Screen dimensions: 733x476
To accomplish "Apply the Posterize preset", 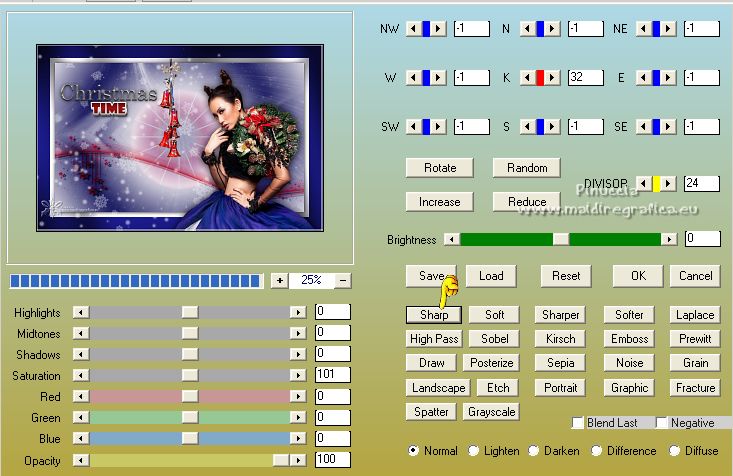I will click(491, 363).
